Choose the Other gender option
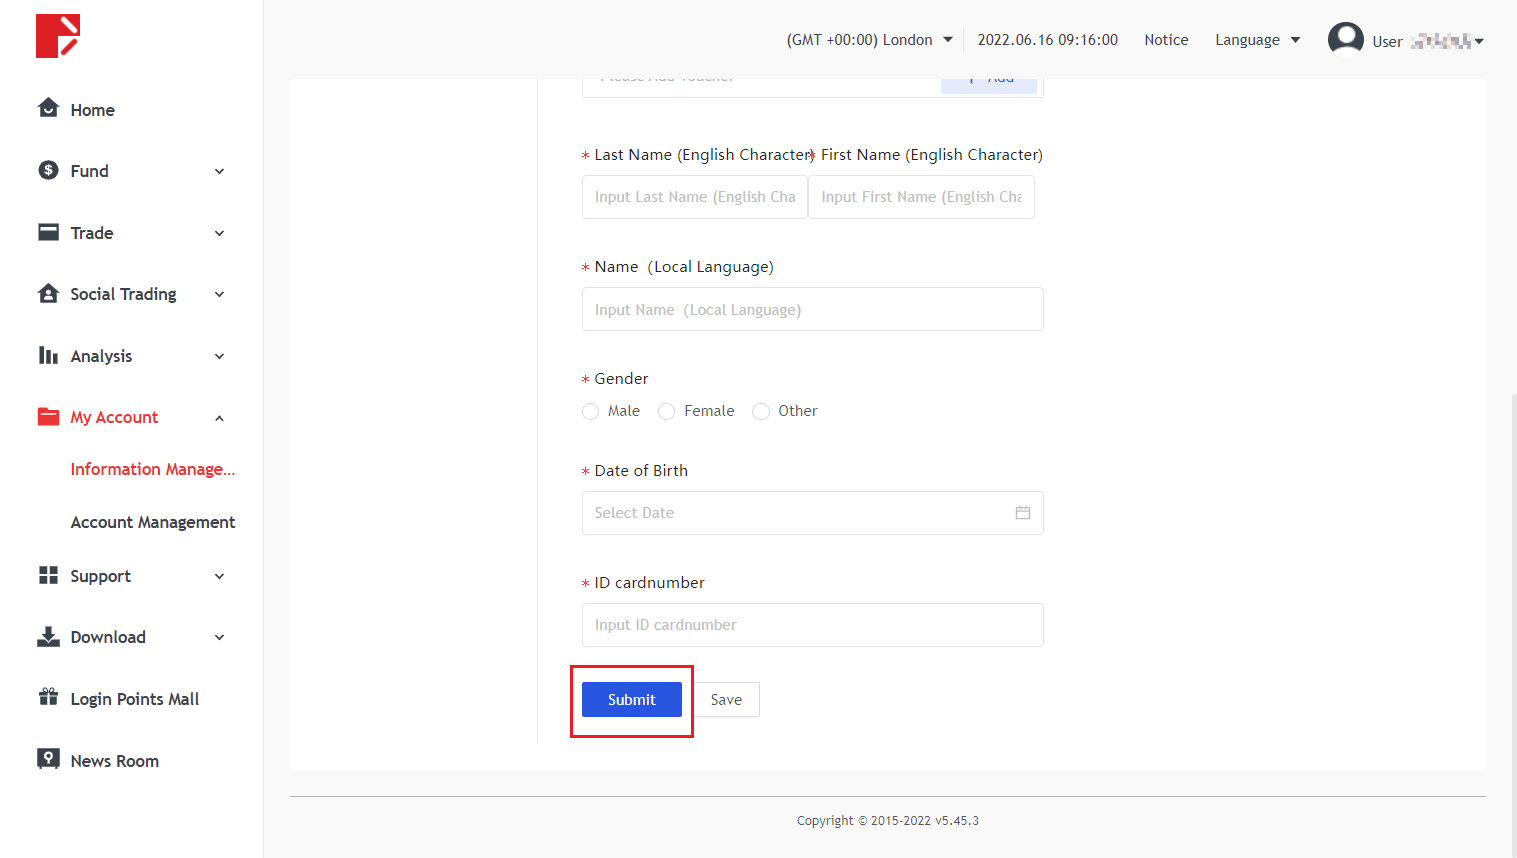Screen dimensions: 1517x858 (x=761, y=412)
